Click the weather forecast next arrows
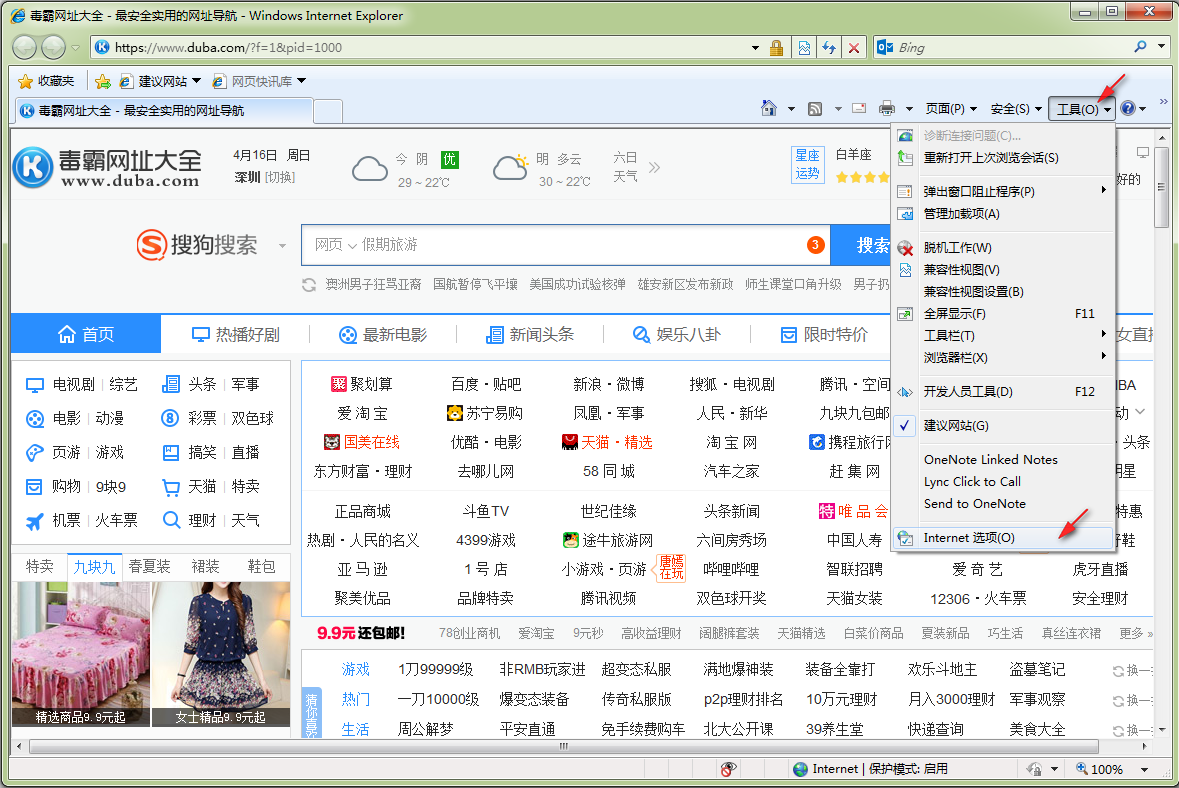The height and width of the screenshot is (788, 1179). click(x=654, y=167)
